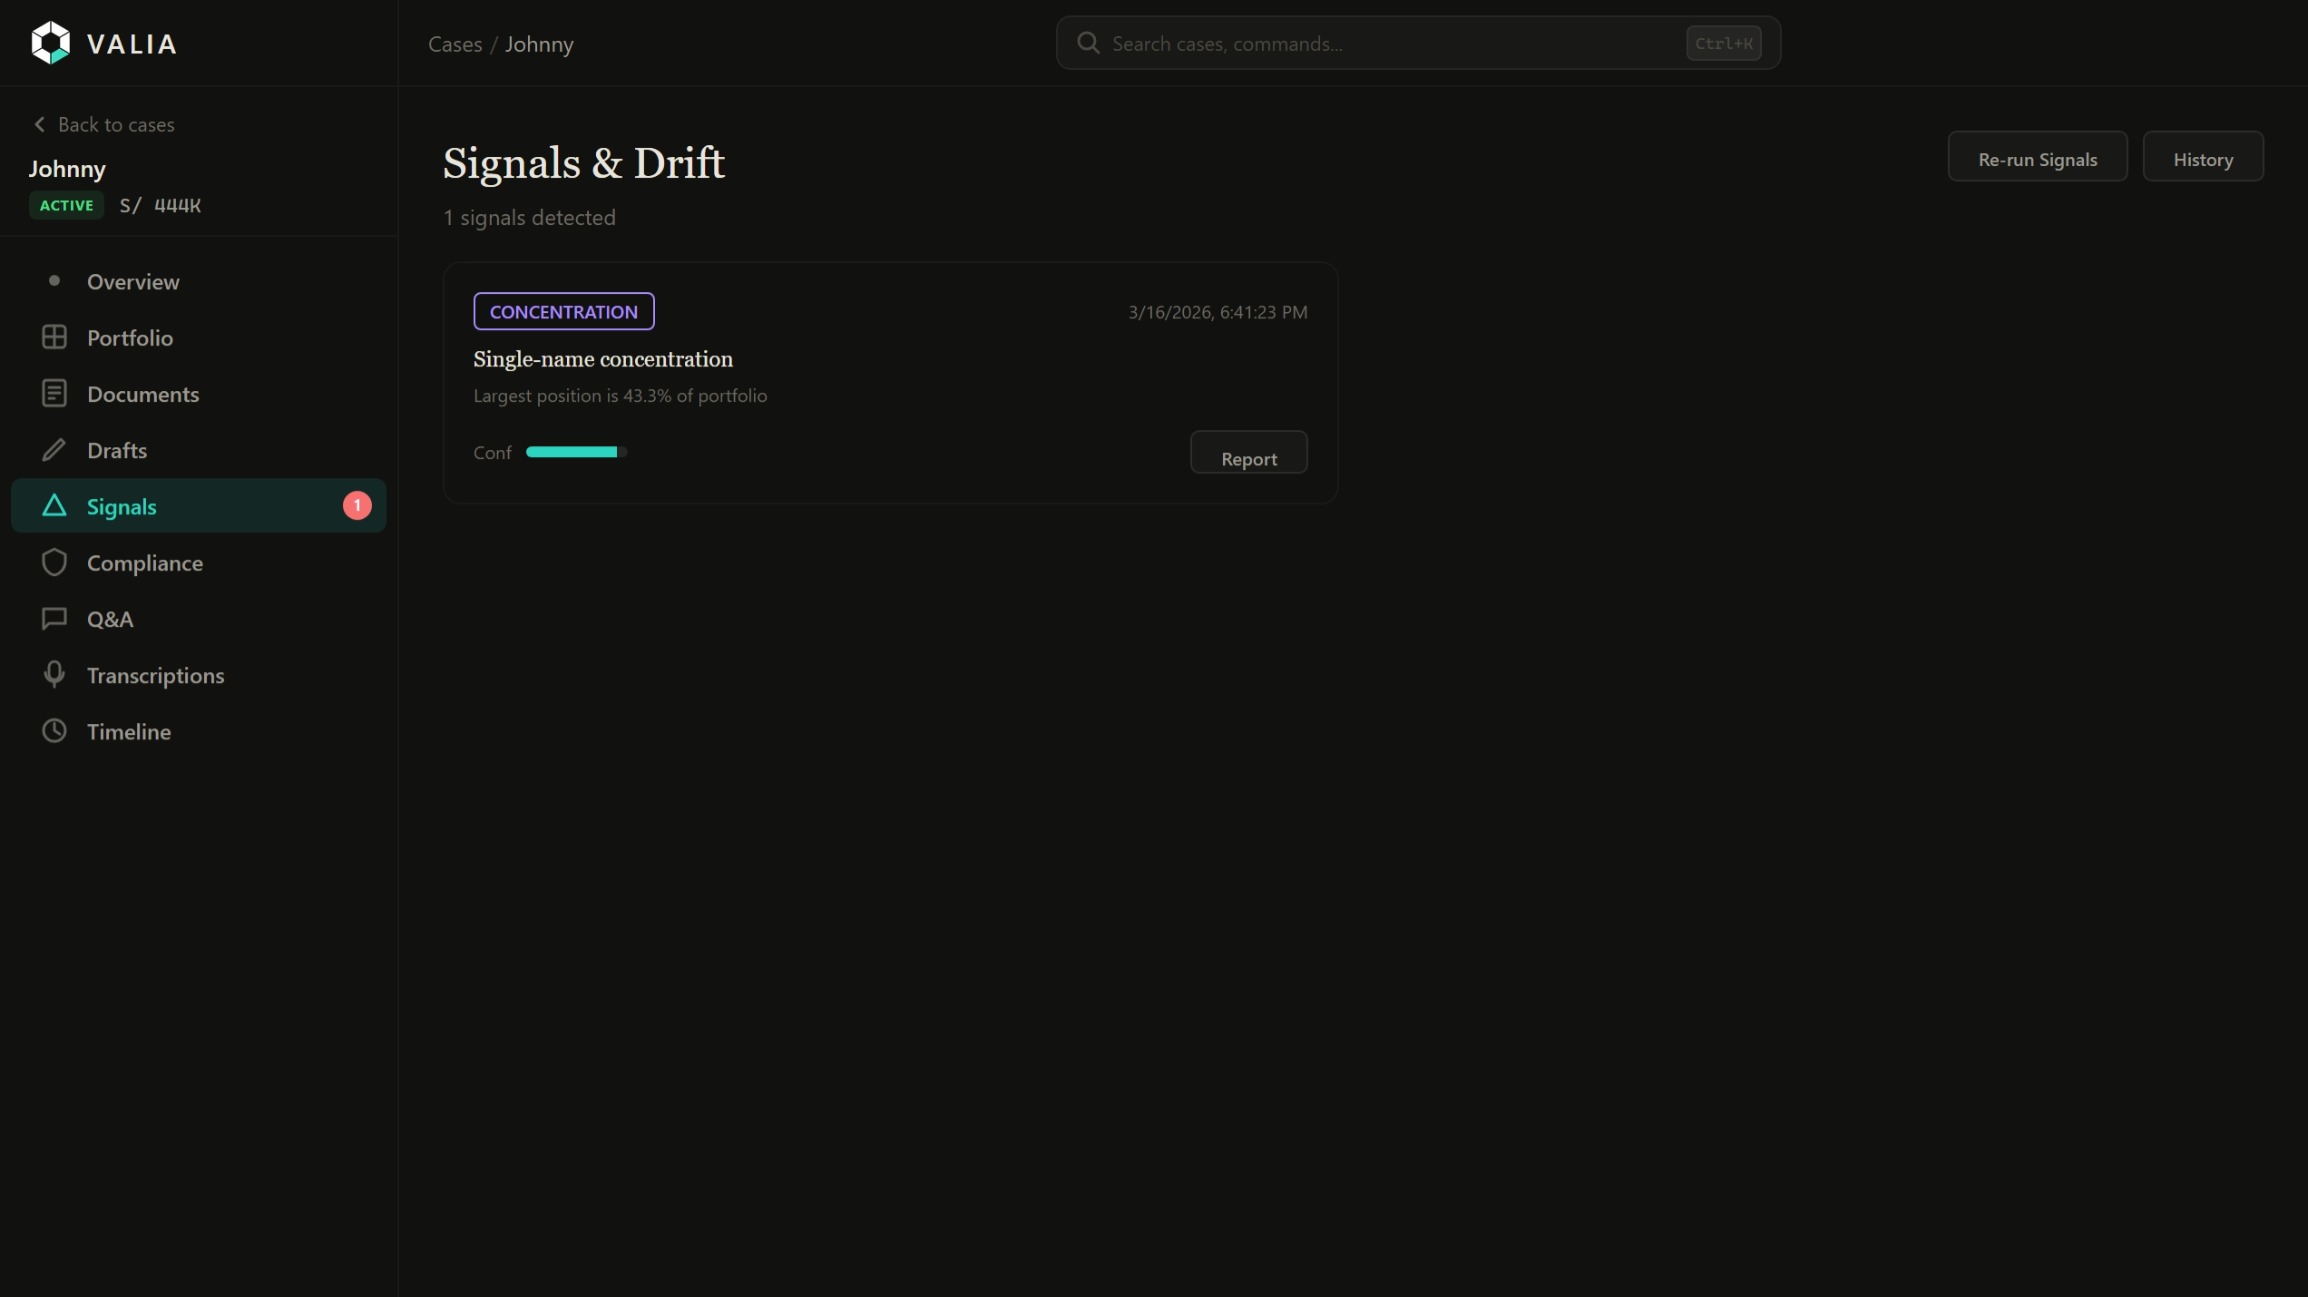This screenshot has width=2308, height=1297.
Task: Click the Compliance shield icon
Action: 54,562
